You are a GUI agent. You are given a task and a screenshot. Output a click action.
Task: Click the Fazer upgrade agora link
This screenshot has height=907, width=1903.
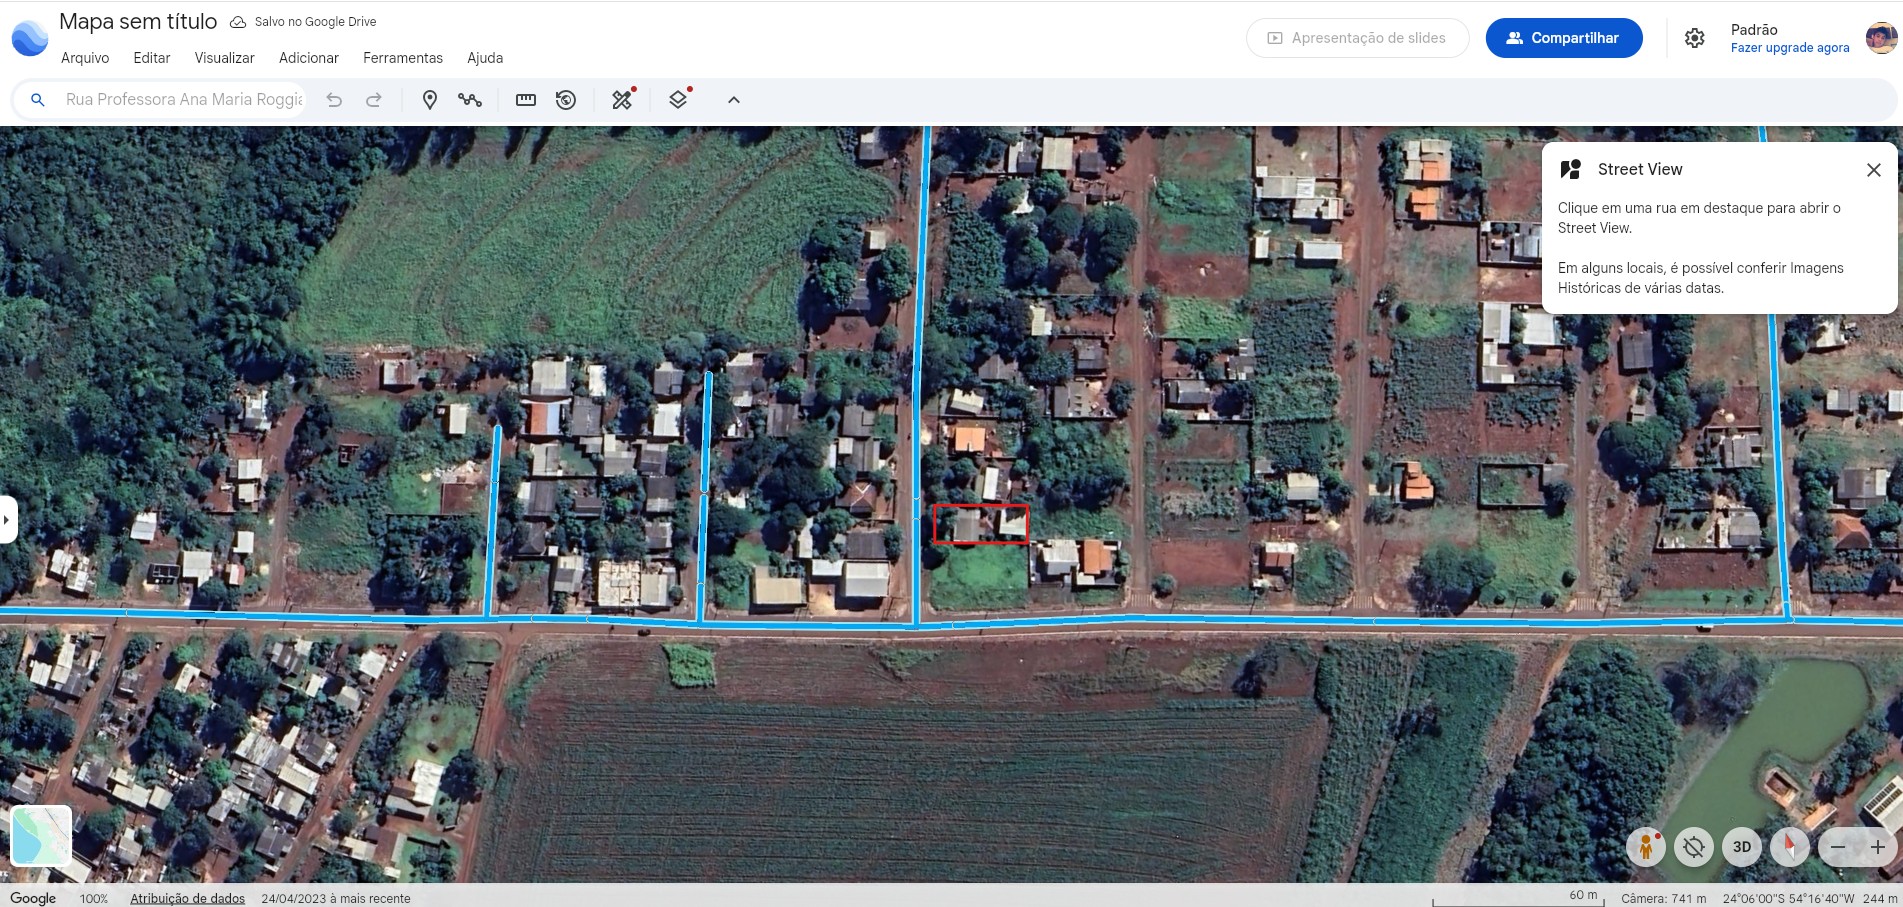point(1789,48)
